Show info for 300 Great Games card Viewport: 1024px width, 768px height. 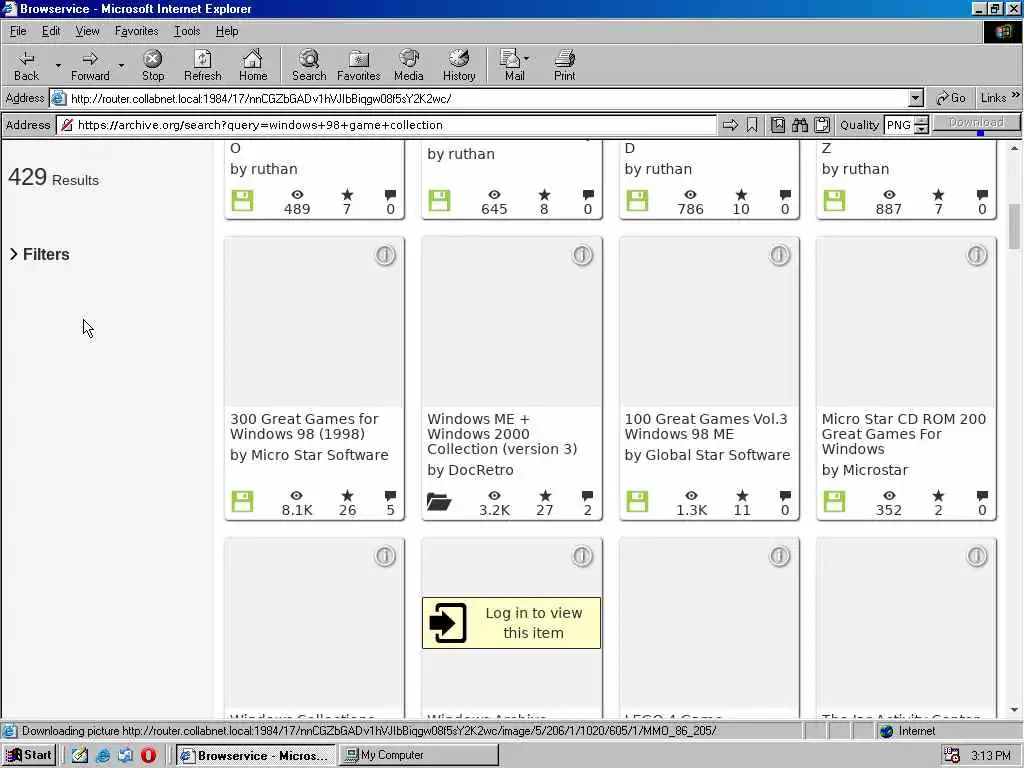tap(385, 255)
